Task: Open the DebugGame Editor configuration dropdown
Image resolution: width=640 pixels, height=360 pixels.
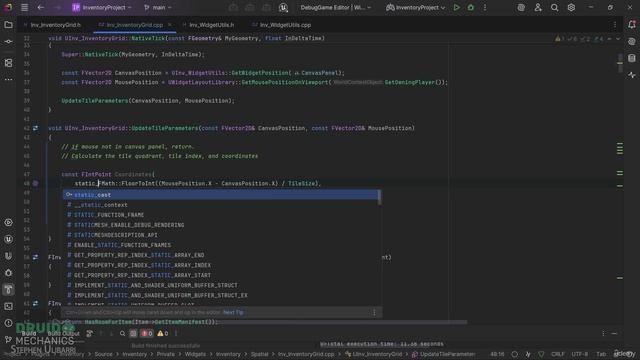Action: 336,7
